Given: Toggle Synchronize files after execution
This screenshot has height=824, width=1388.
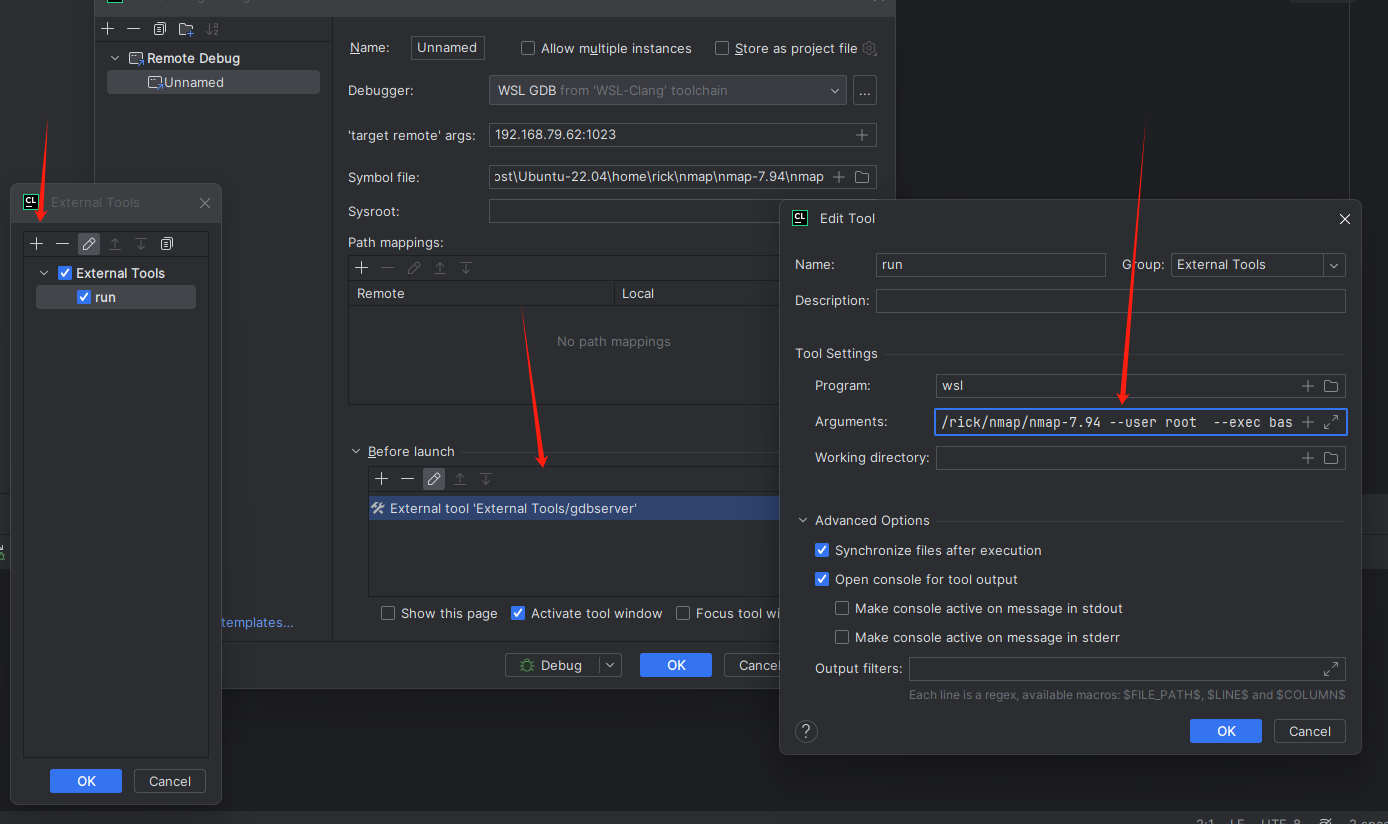Looking at the screenshot, I should 822,550.
